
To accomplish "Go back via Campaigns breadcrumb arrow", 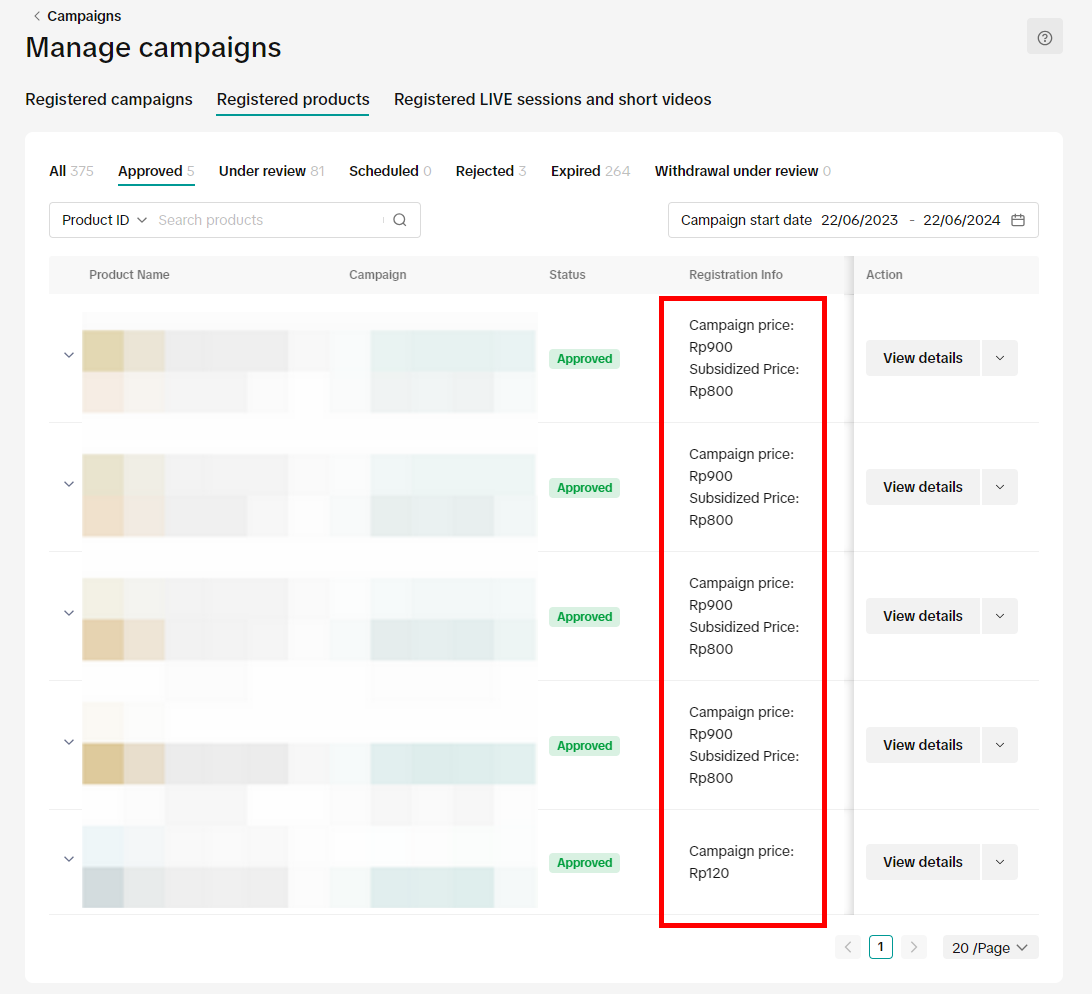I will [x=37, y=16].
